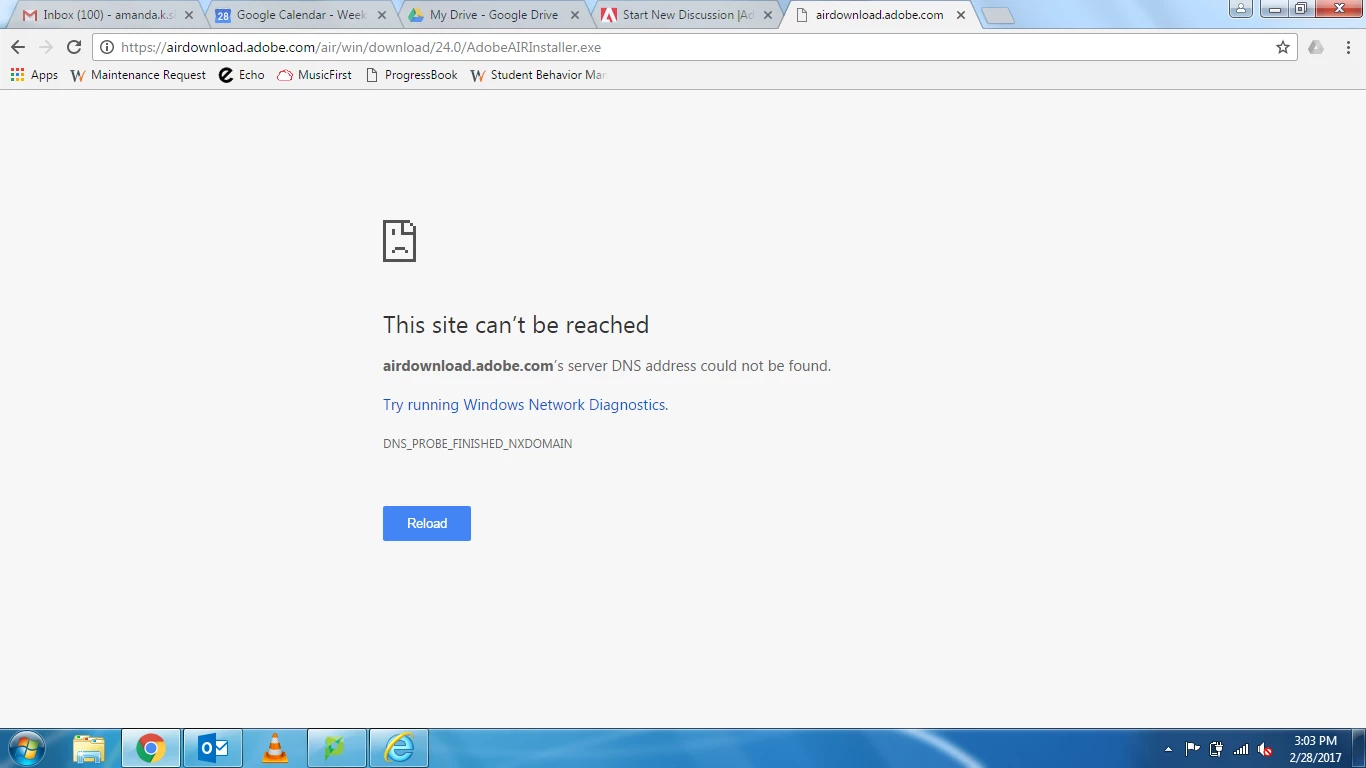Open Chrome's three-dot menu
The width and height of the screenshot is (1366, 768).
point(1348,47)
